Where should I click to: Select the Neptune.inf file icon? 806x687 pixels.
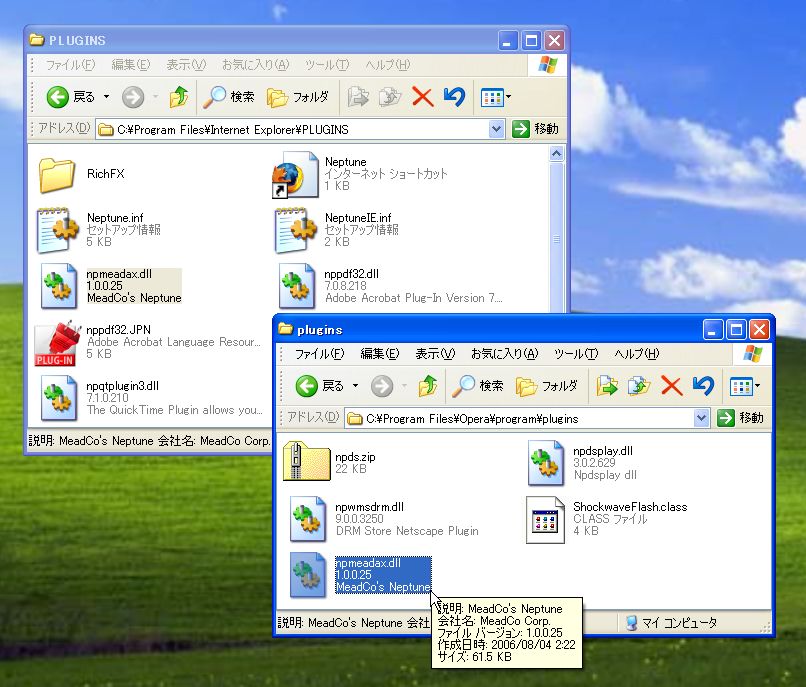pyautogui.click(x=57, y=230)
